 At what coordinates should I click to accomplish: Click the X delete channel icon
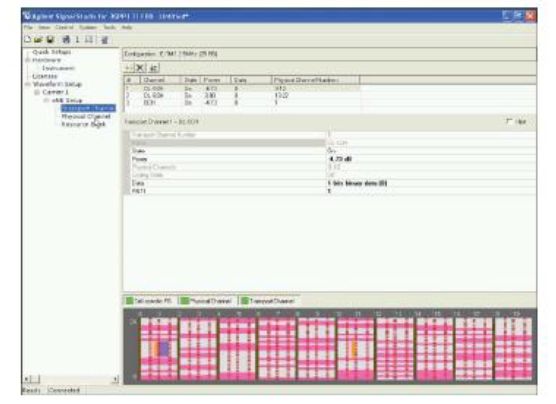(x=140, y=68)
